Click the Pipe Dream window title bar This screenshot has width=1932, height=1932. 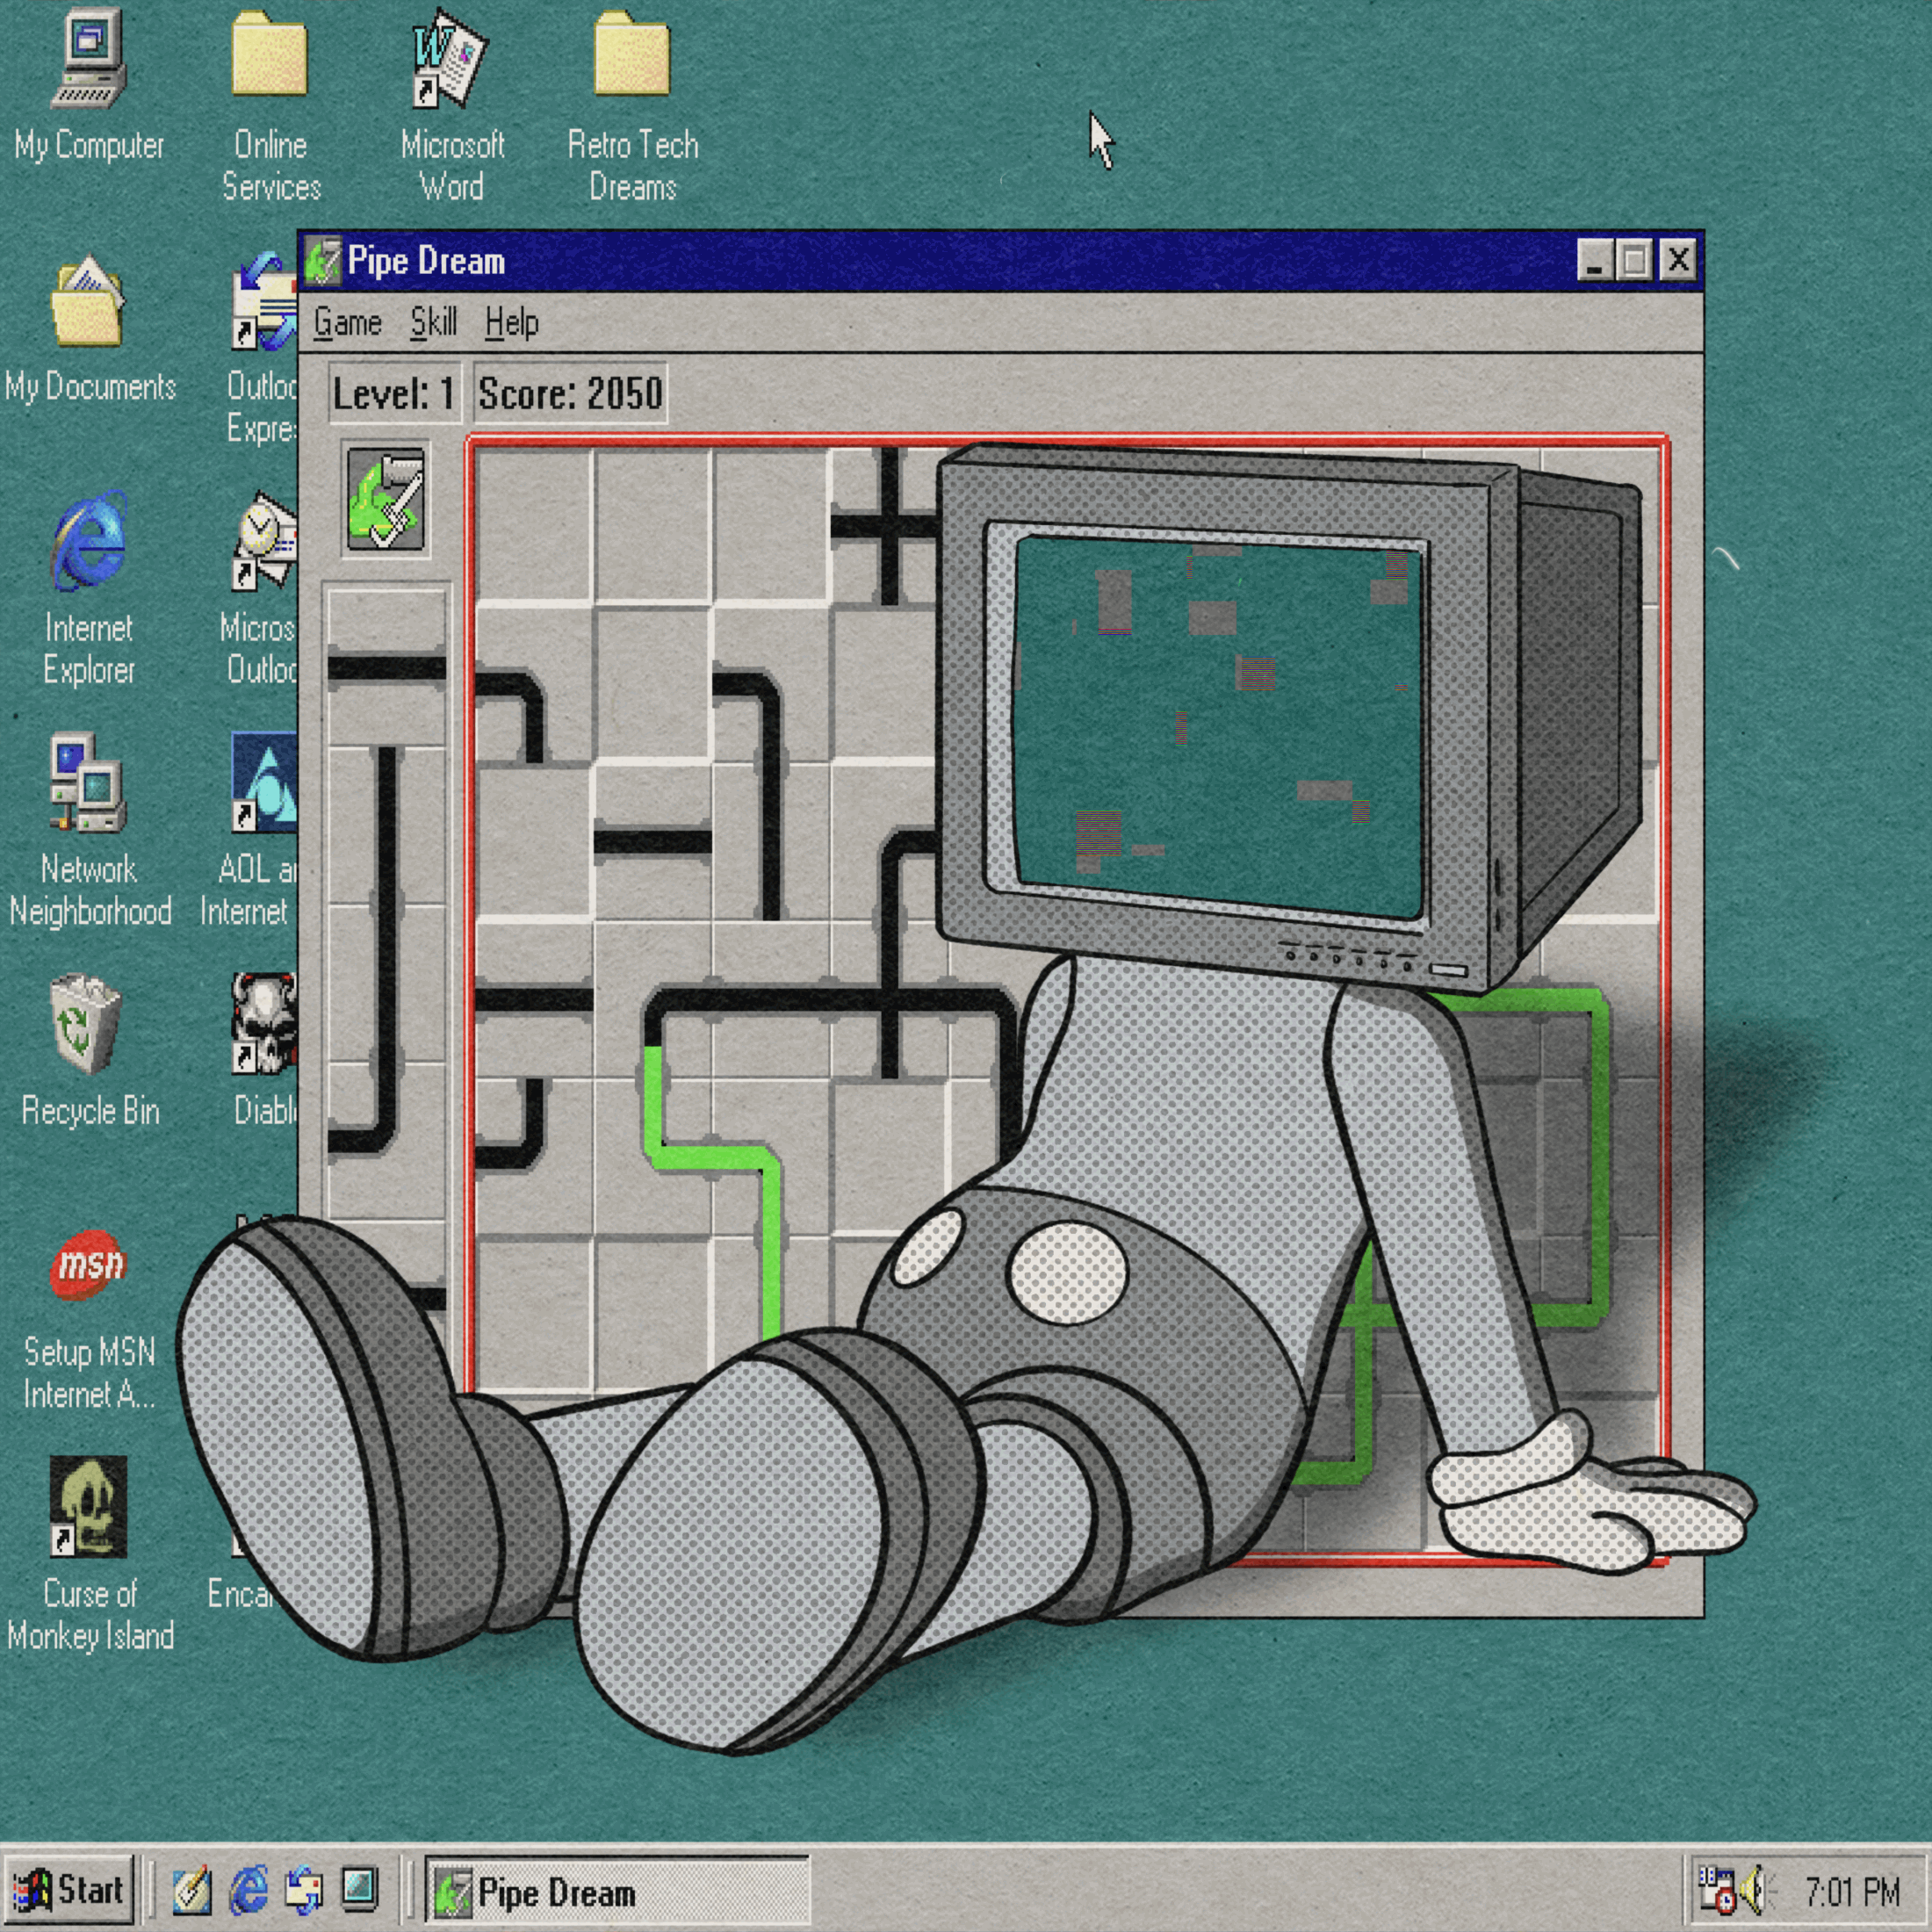1000,261
